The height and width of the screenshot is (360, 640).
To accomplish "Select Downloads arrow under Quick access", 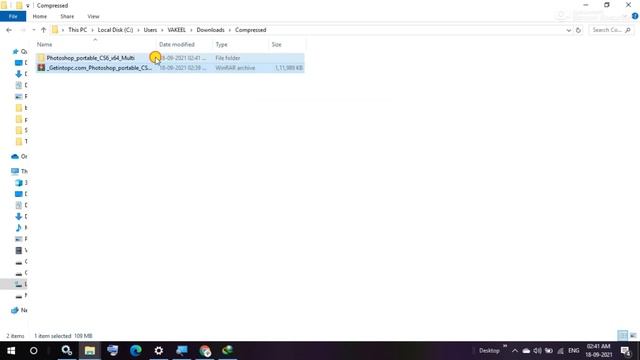I will tap(18, 74).
